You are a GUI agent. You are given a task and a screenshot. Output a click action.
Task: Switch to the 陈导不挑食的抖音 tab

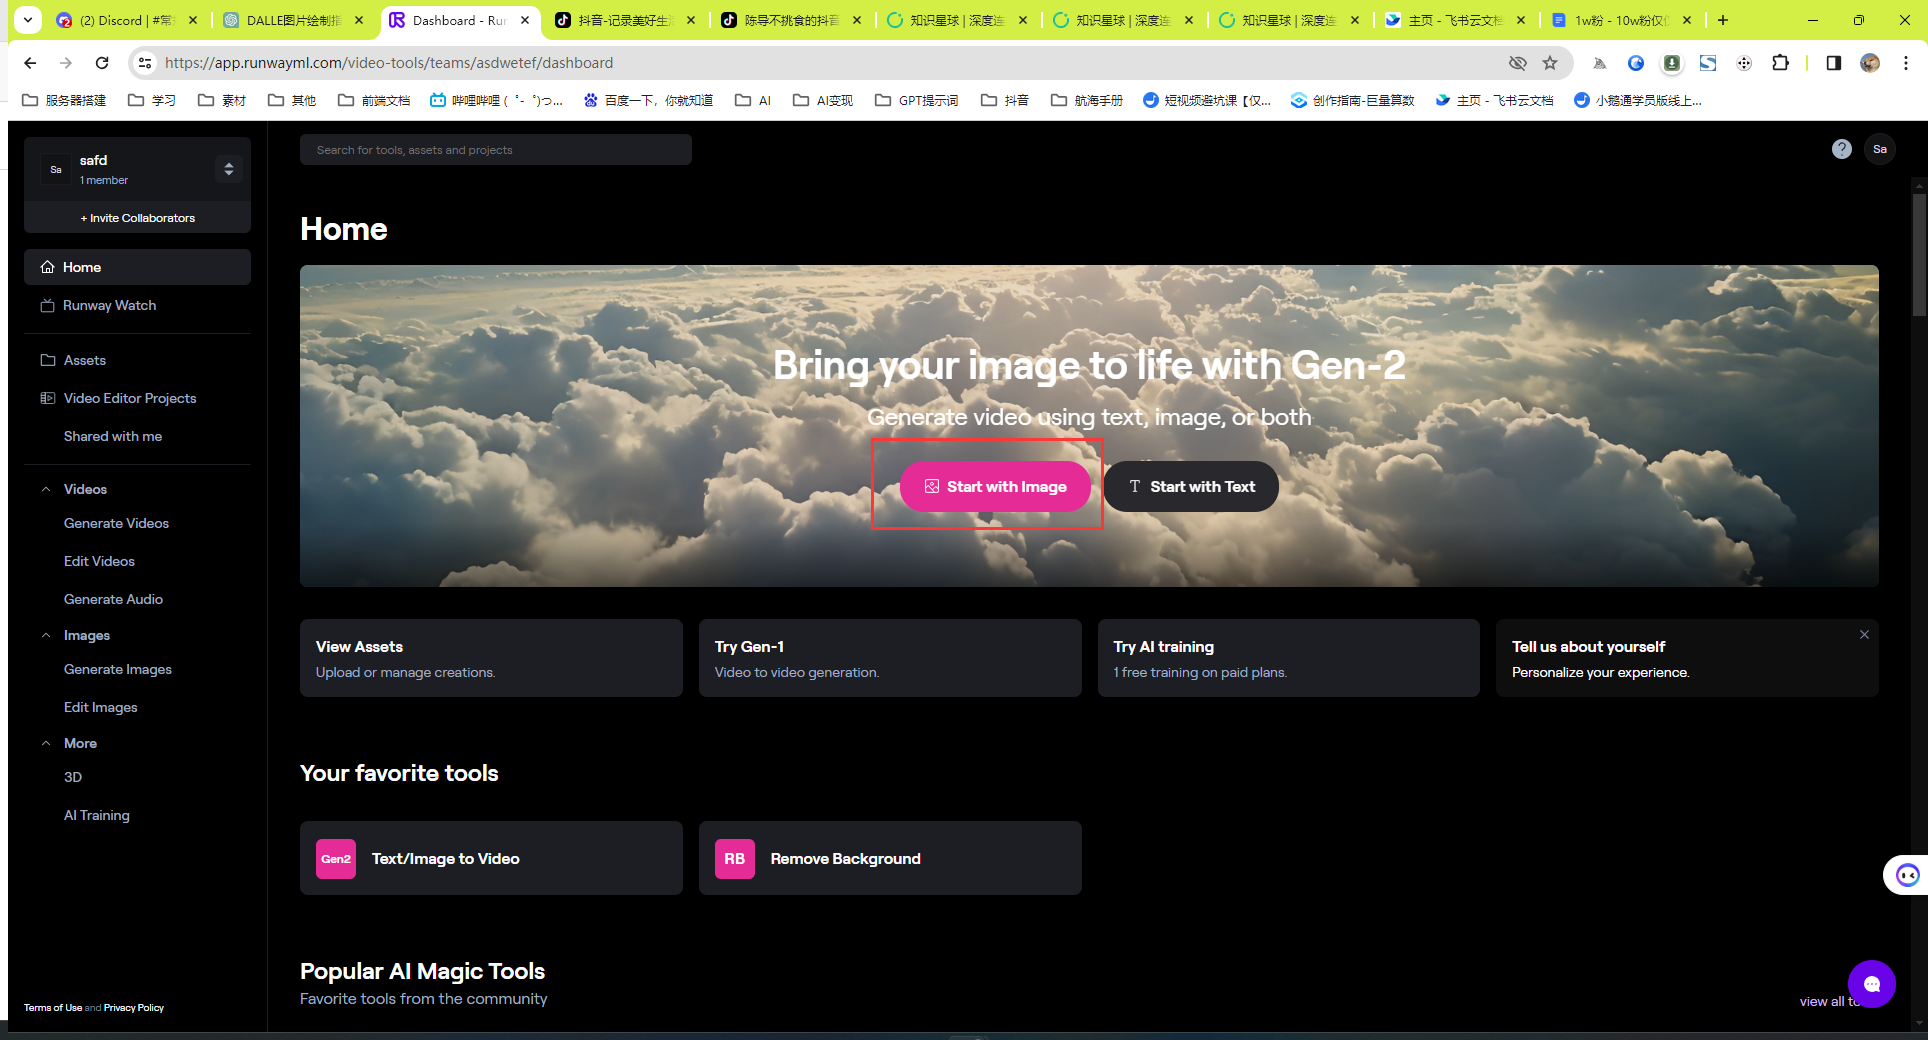[x=792, y=20]
